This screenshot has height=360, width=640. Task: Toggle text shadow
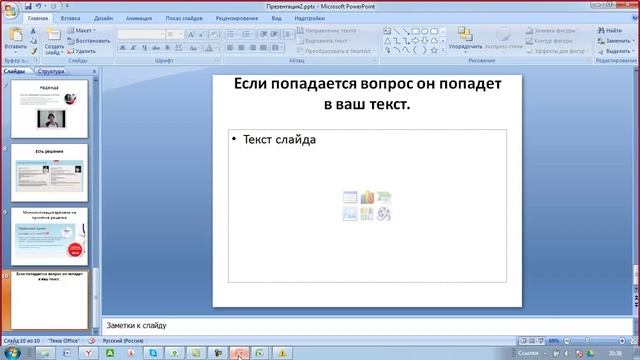click(167, 48)
